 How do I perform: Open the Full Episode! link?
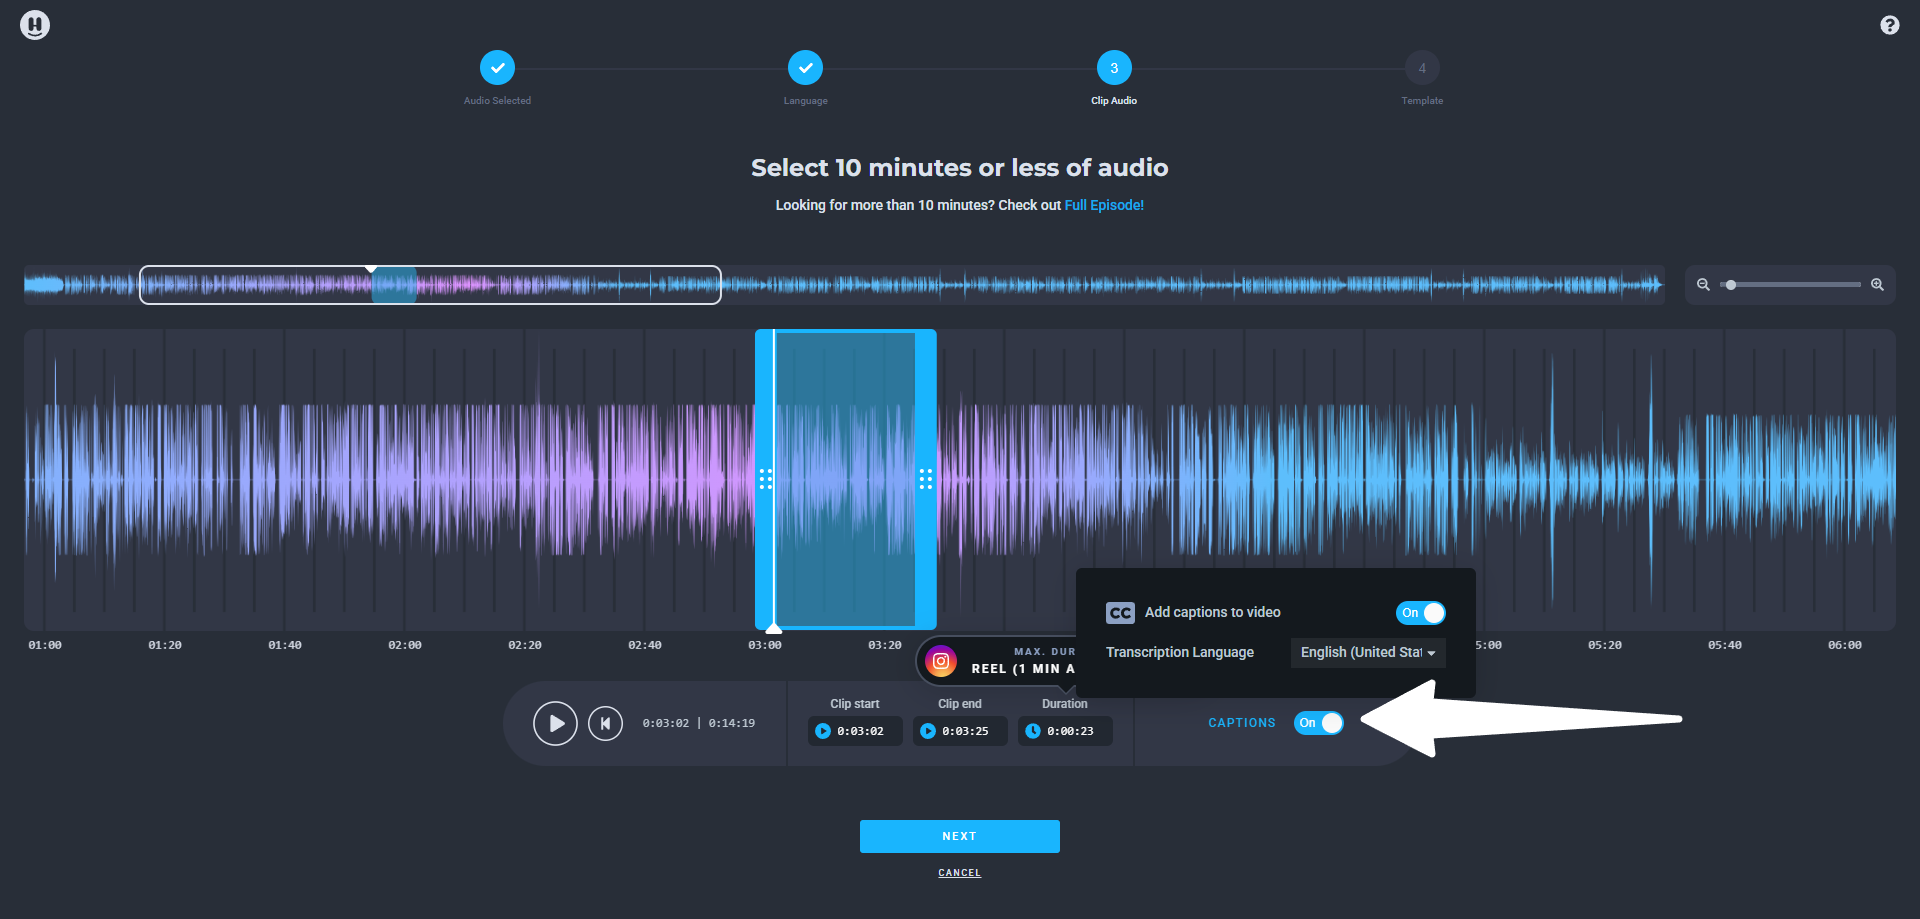click(x=1104, y=205)
